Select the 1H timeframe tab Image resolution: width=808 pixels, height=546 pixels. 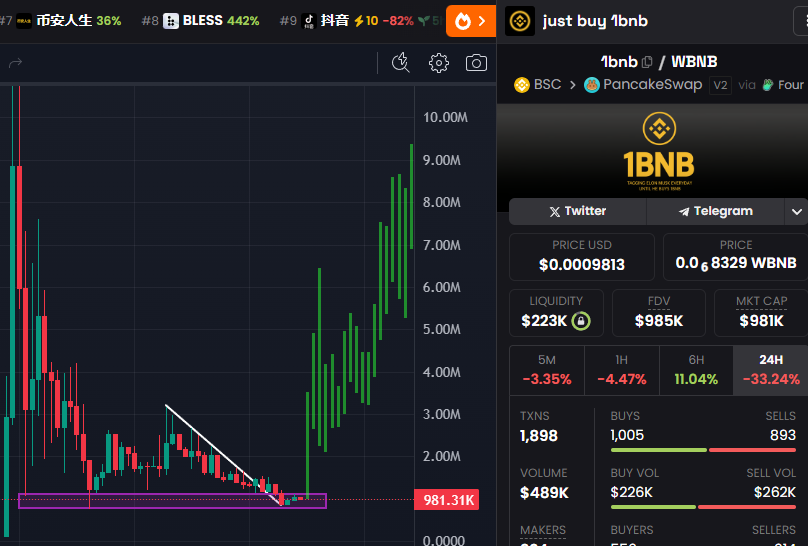tap(621, 370)
